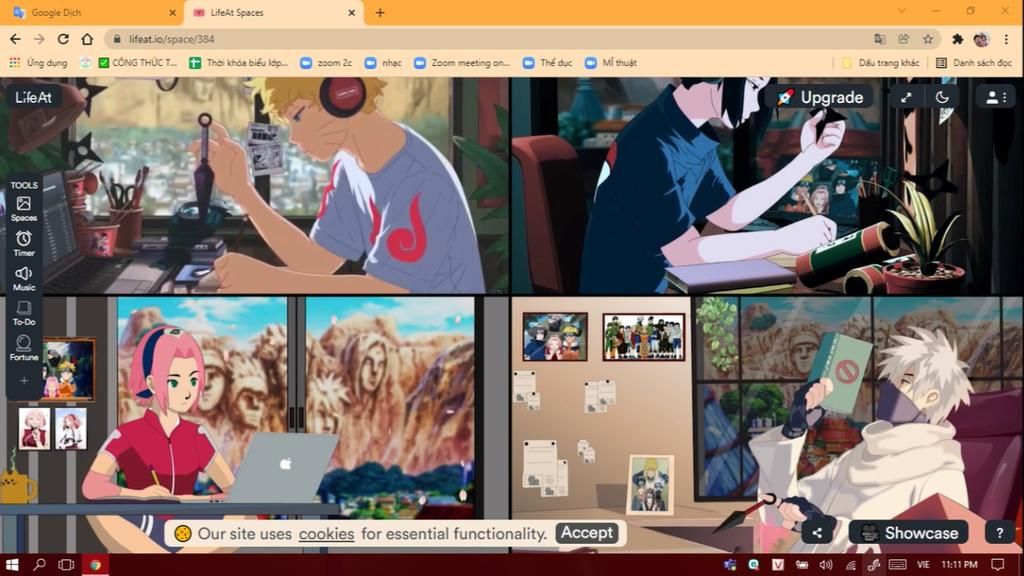The width and height of the screenshot is (1024, 576).
Task: Open the To-Do tool
Action: [24, 313]
